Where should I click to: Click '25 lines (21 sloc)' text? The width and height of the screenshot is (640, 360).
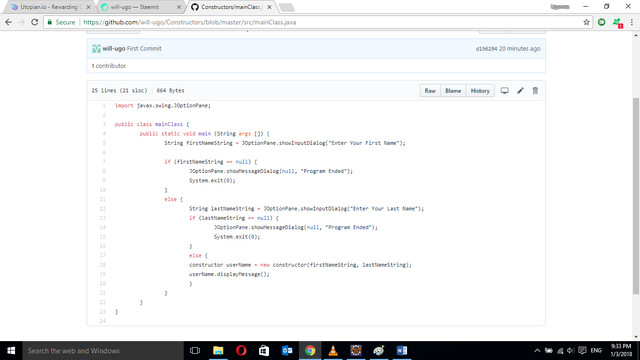(119, 91)
